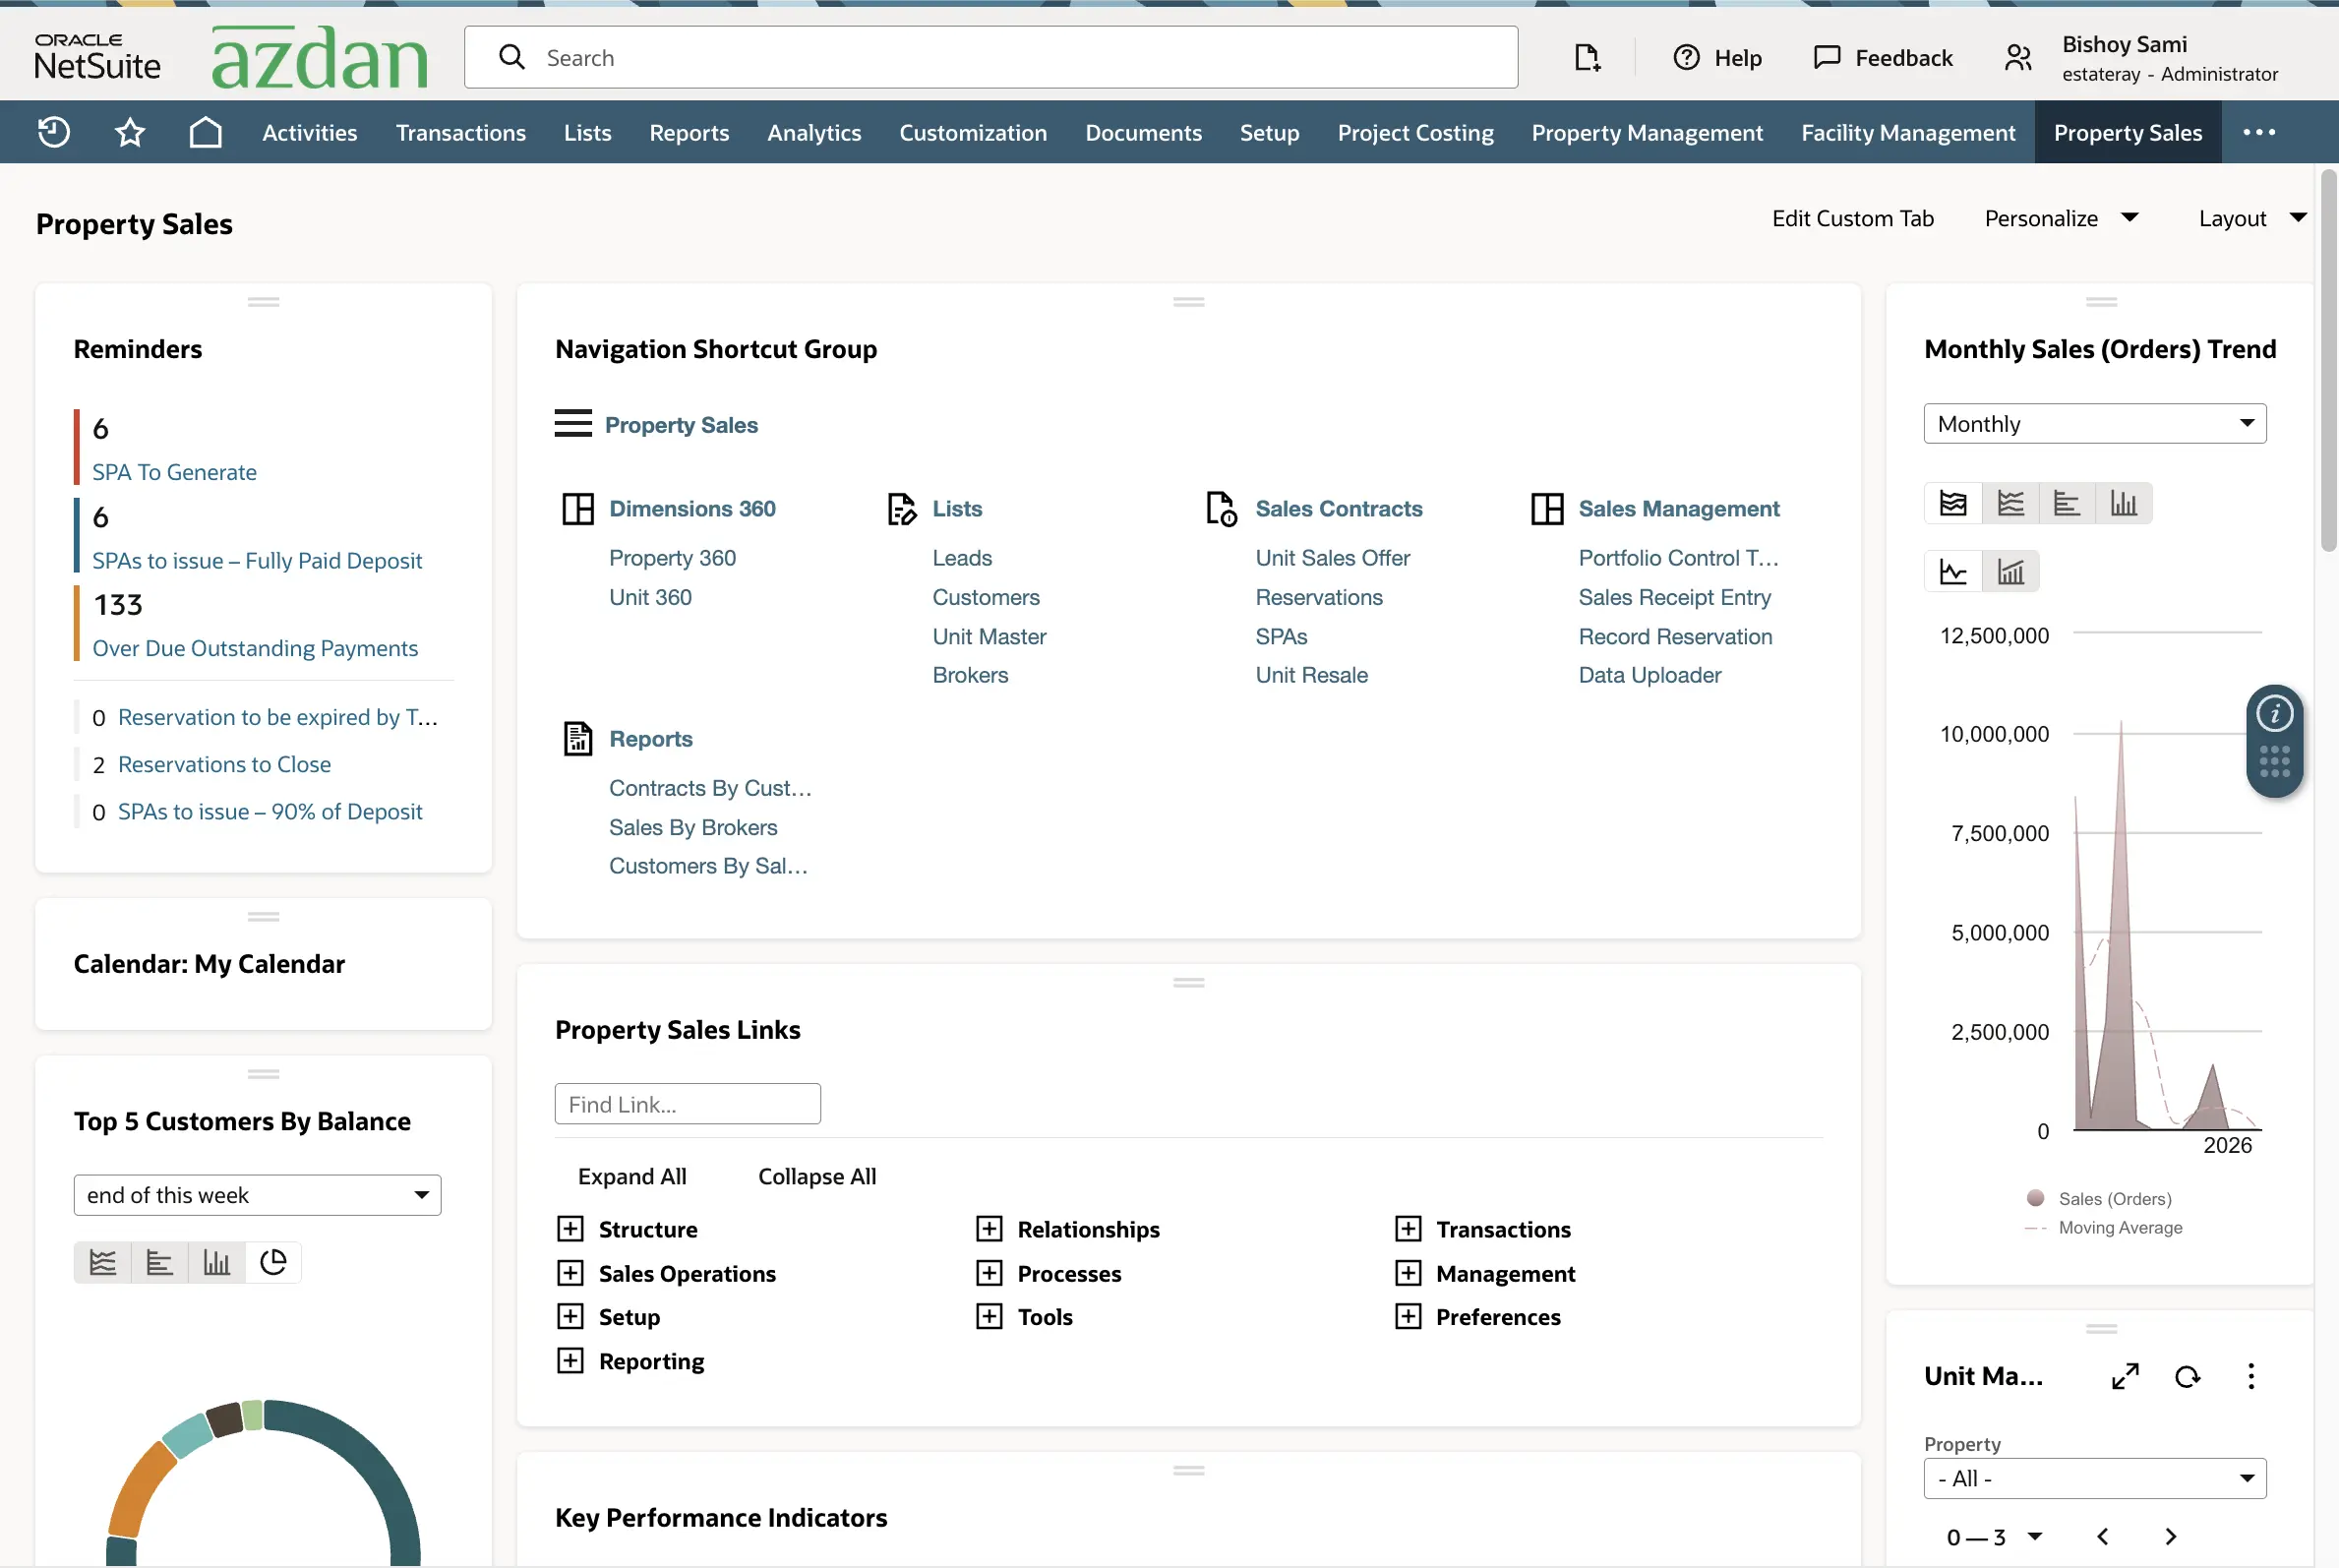
Task: Select column chart in Top 5 Customers
Action: coord(216,1263)
